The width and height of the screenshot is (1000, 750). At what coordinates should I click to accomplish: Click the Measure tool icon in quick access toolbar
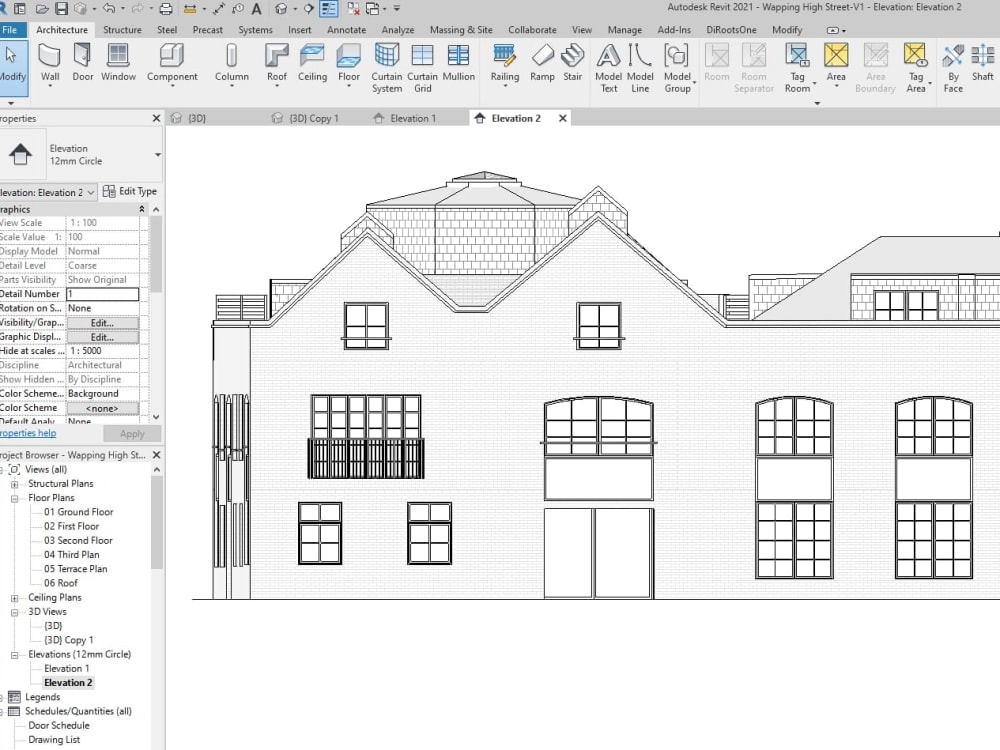(x=189, y=9)
